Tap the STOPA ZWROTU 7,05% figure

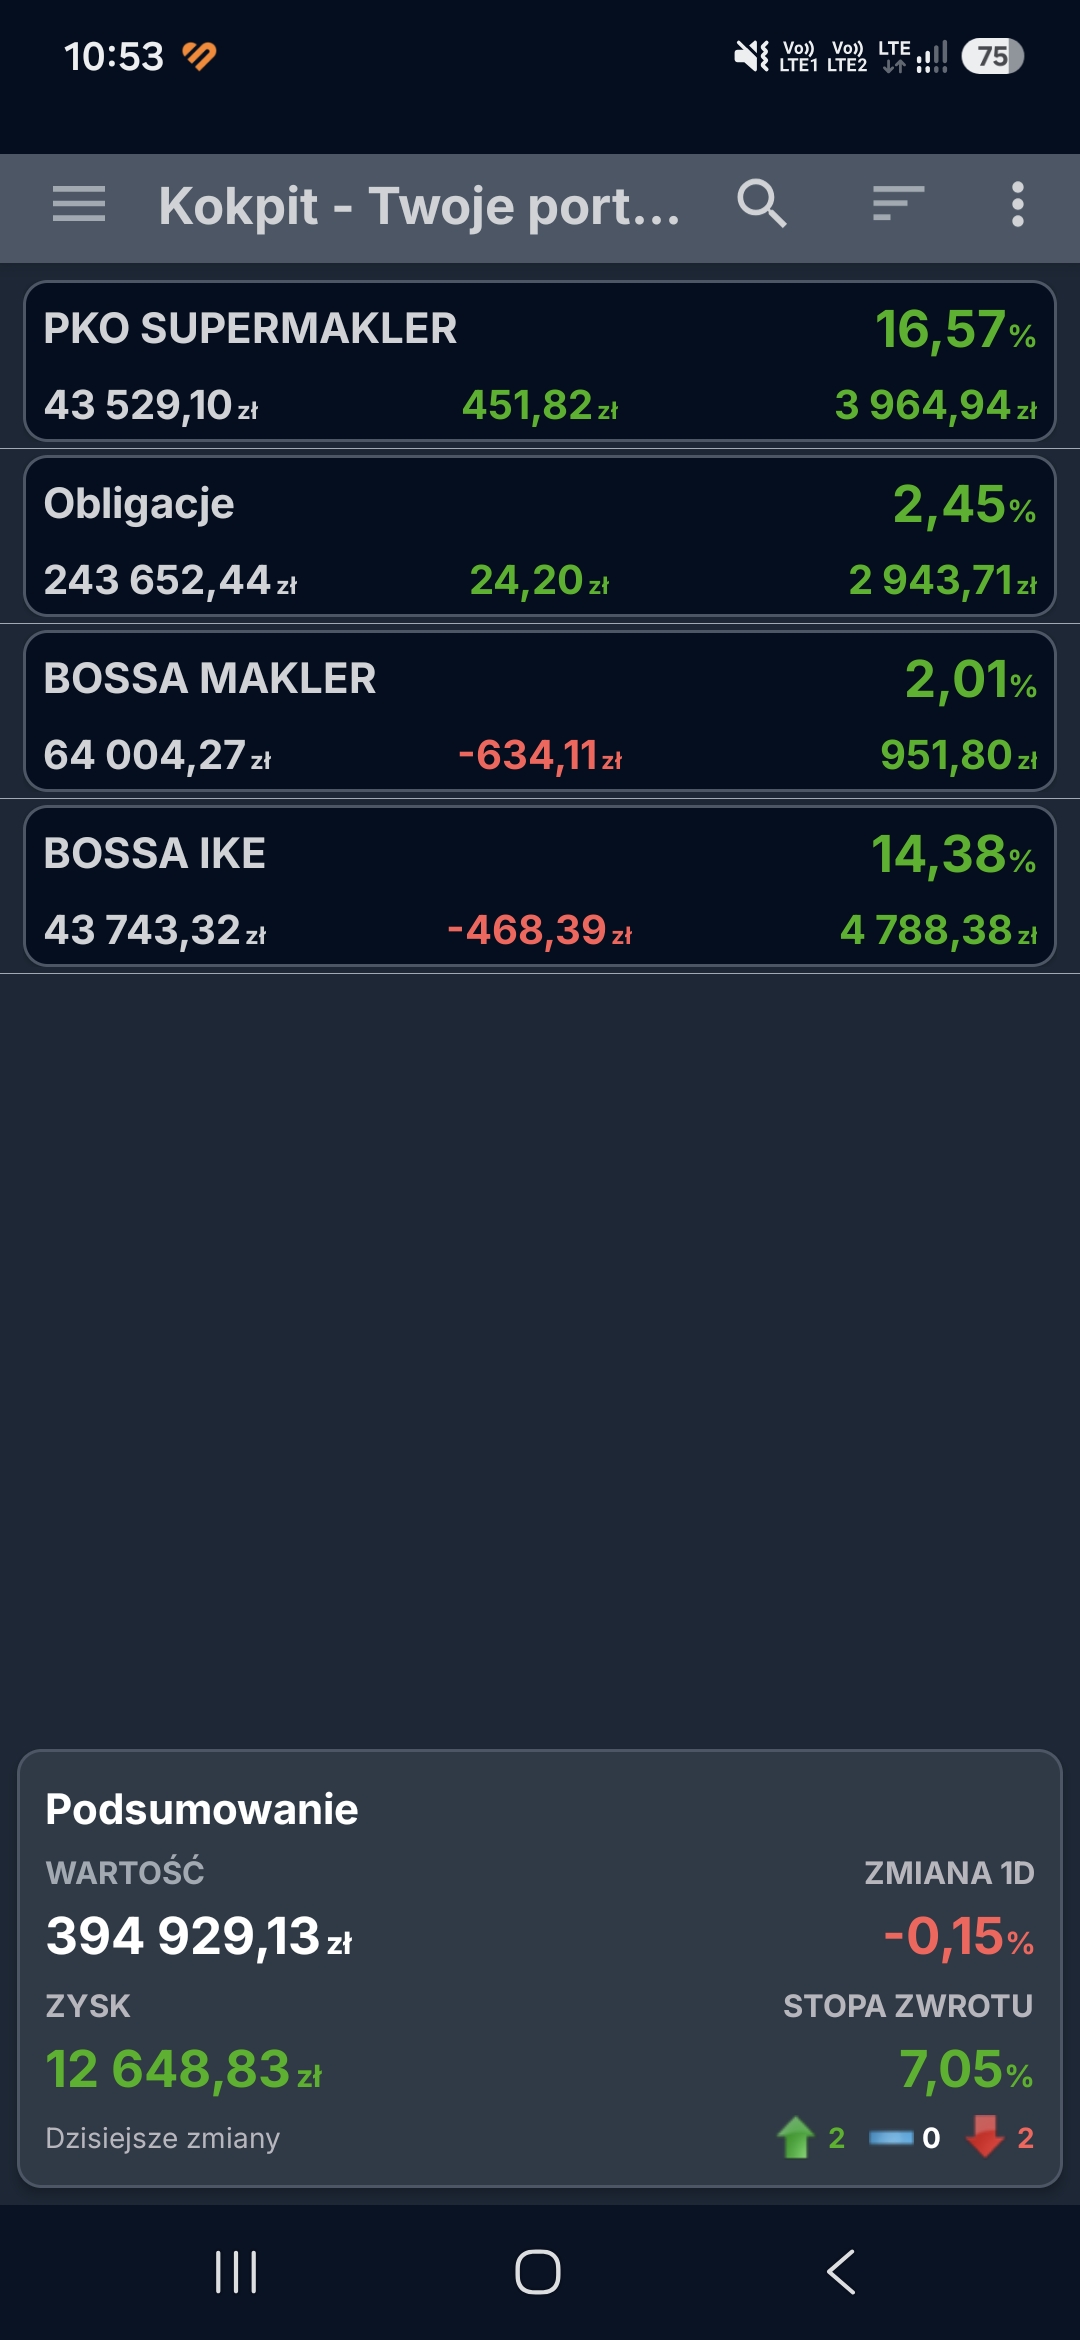966,2069
